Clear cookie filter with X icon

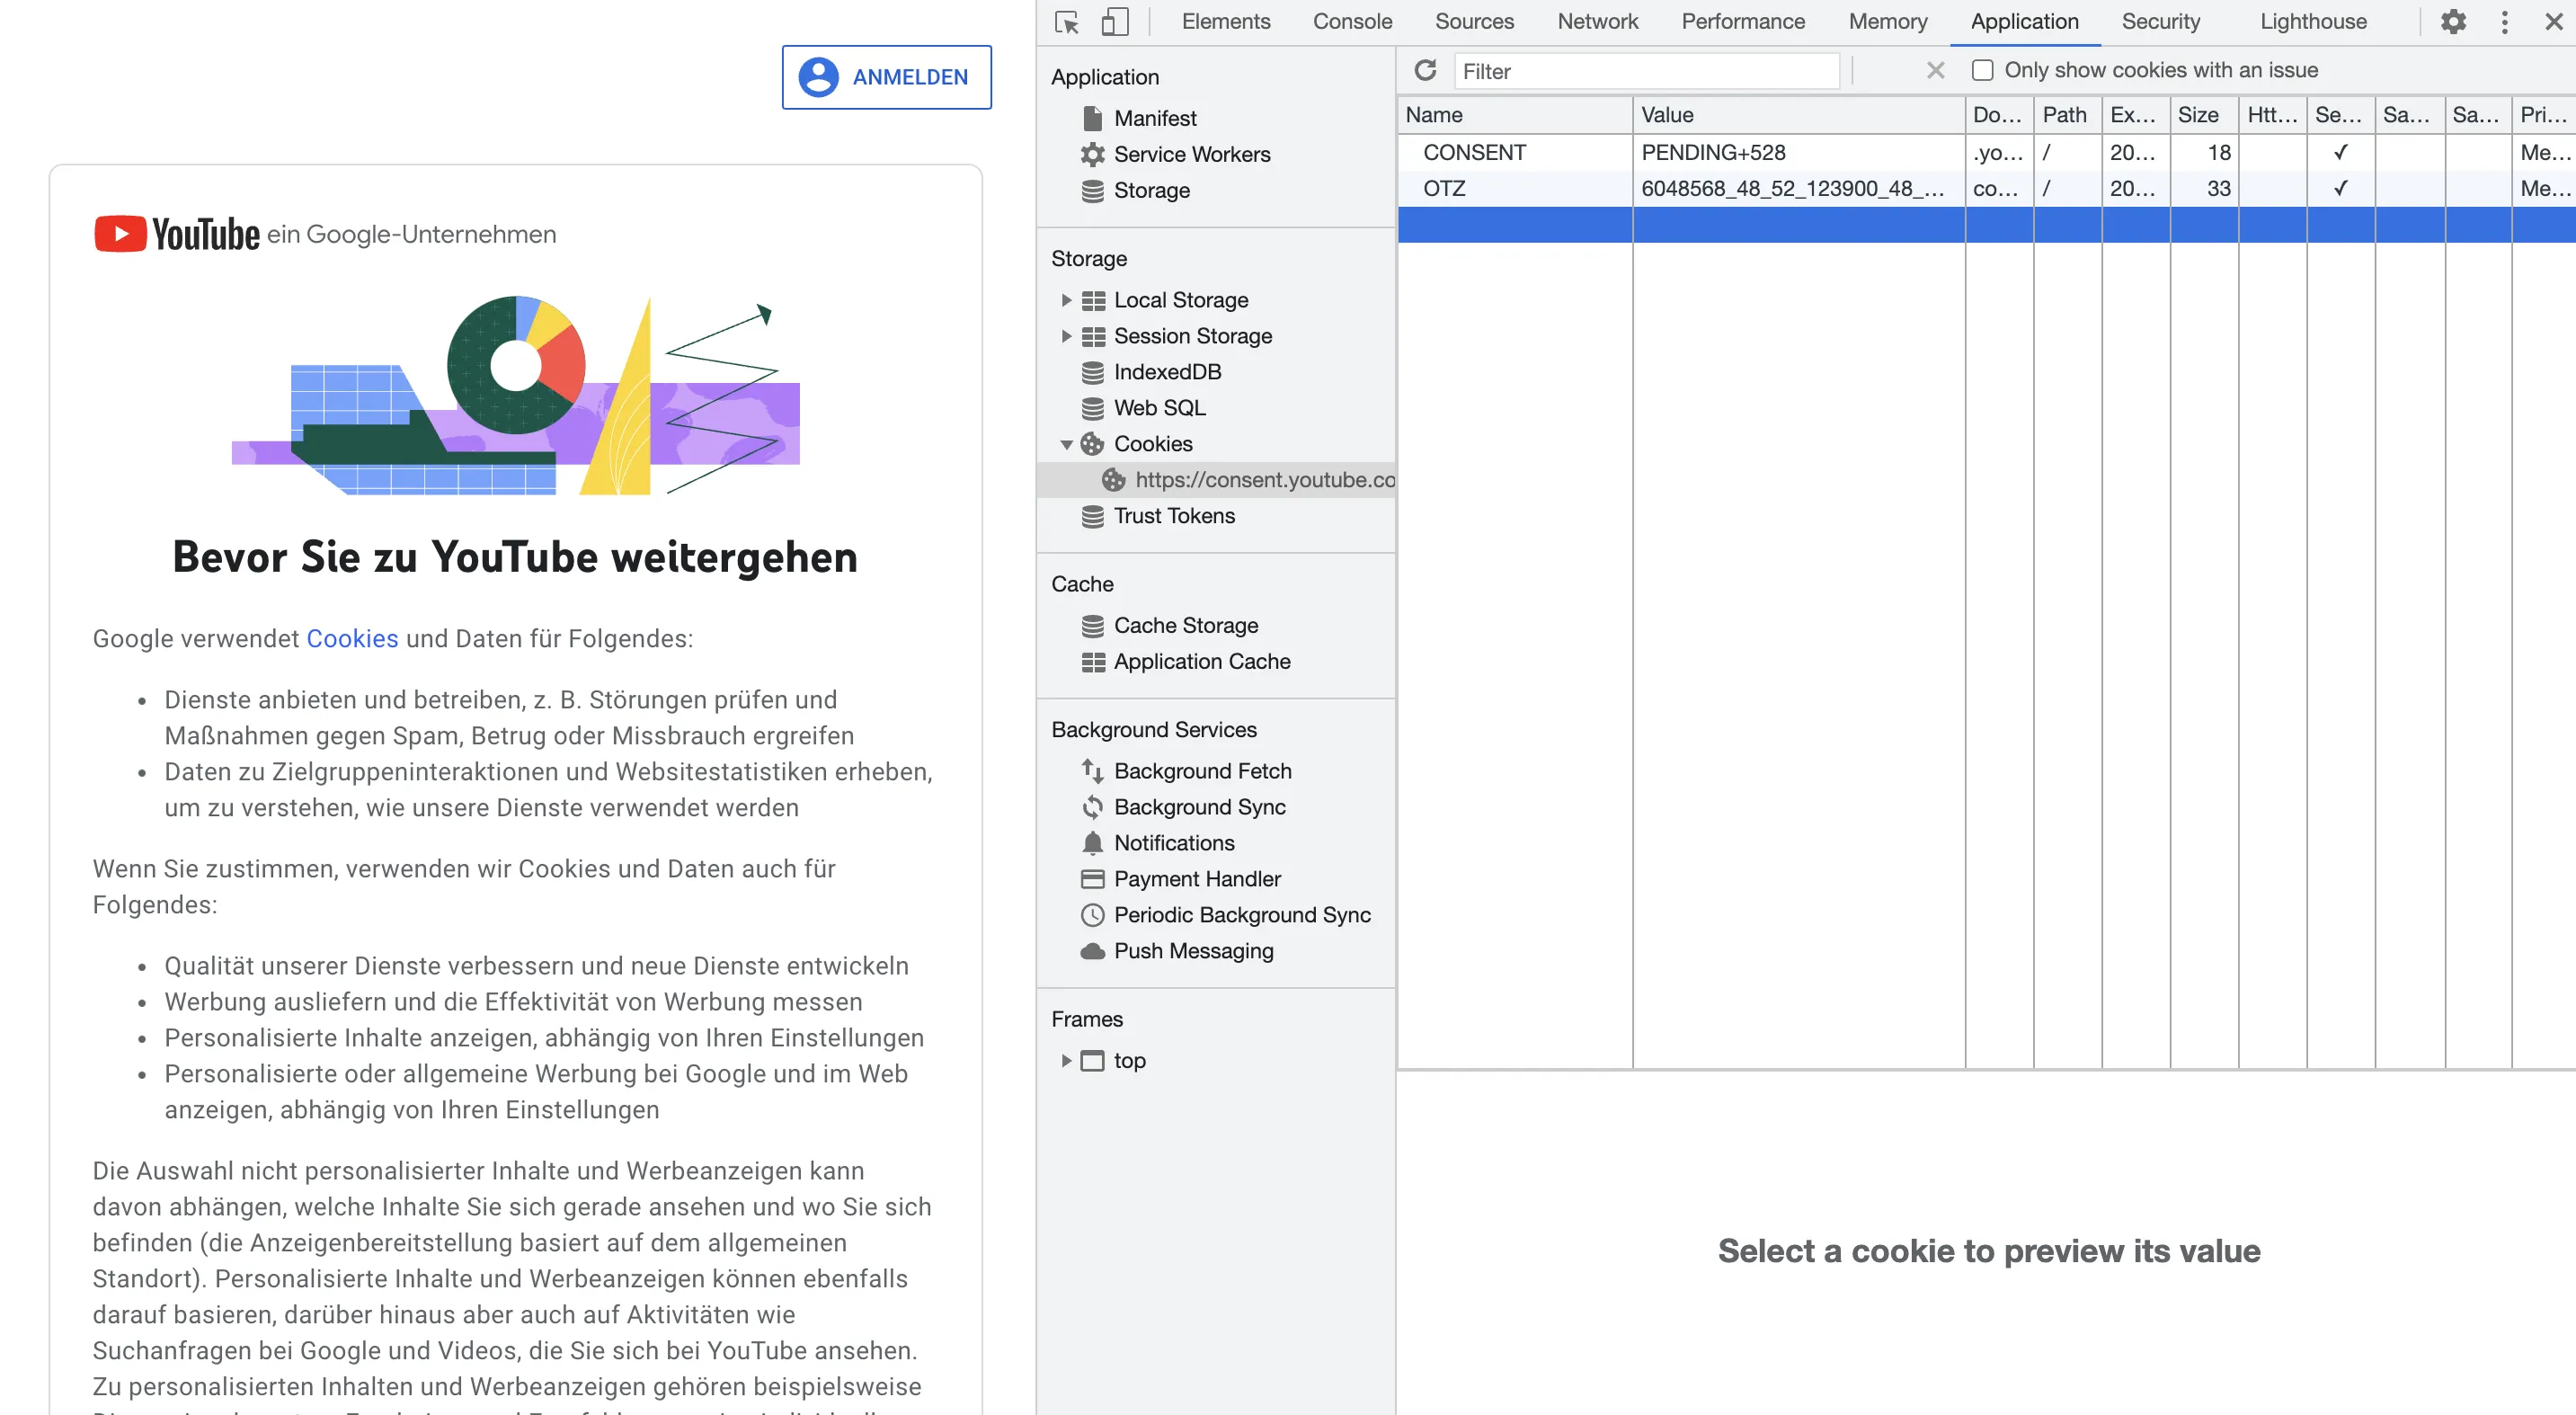pos(1935,70)
